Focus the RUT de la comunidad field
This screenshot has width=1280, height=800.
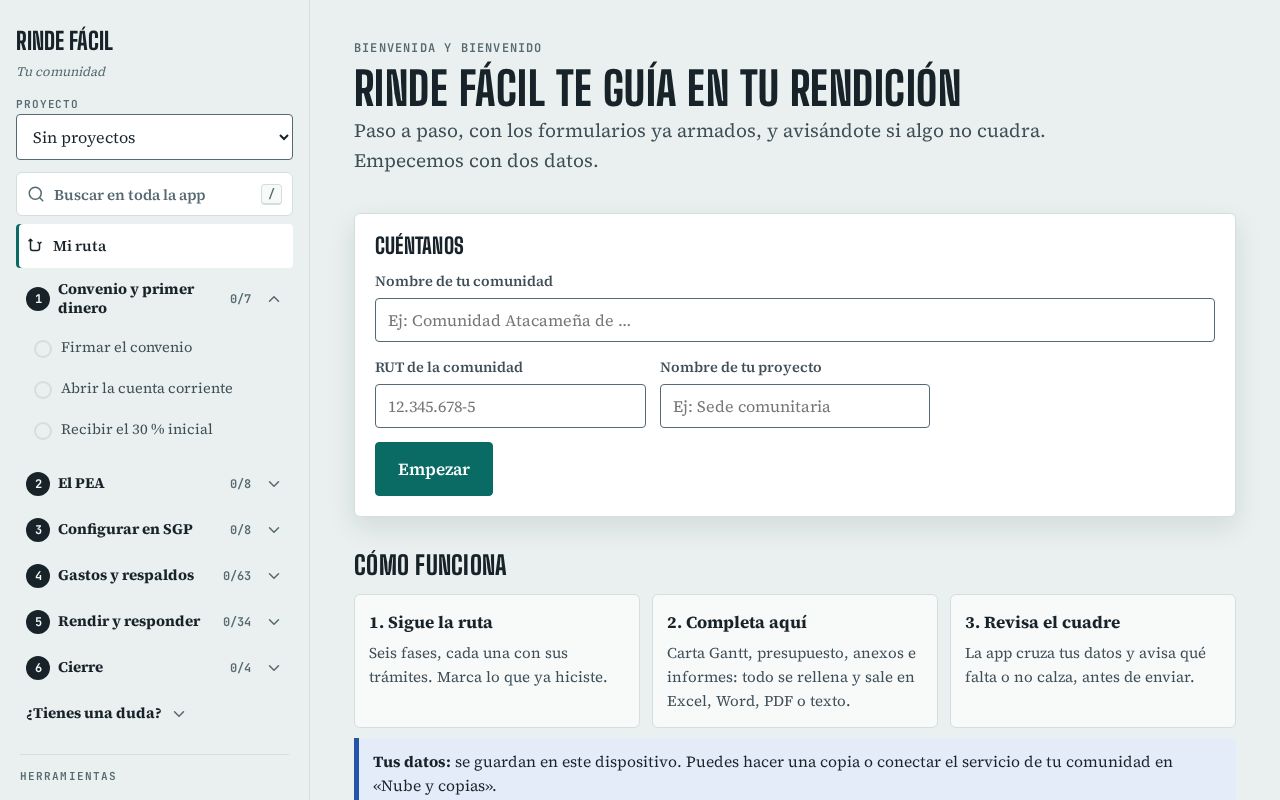[x=510, y=406]
